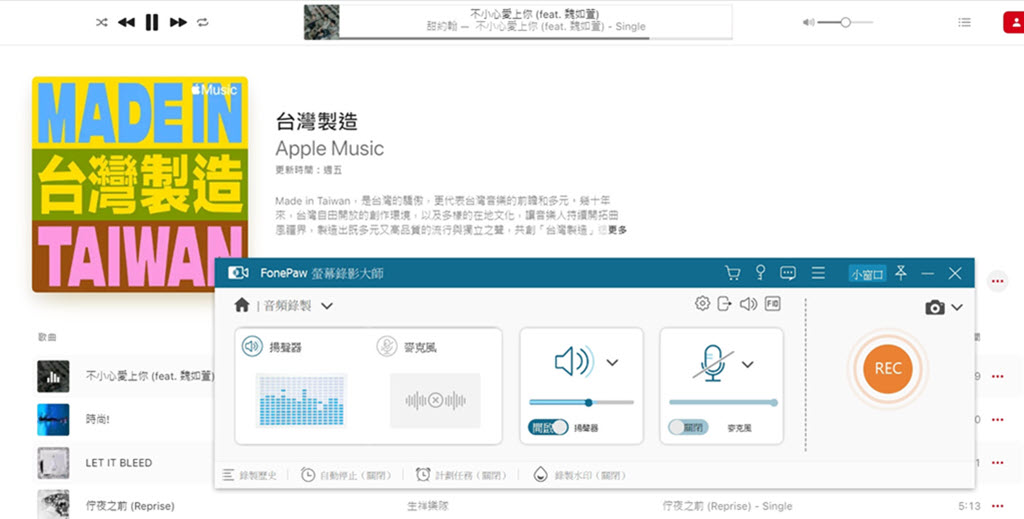Viewport: 1024px width, 519px height.
Task: Pause the currently playing song
Action: tap(152, 22)
